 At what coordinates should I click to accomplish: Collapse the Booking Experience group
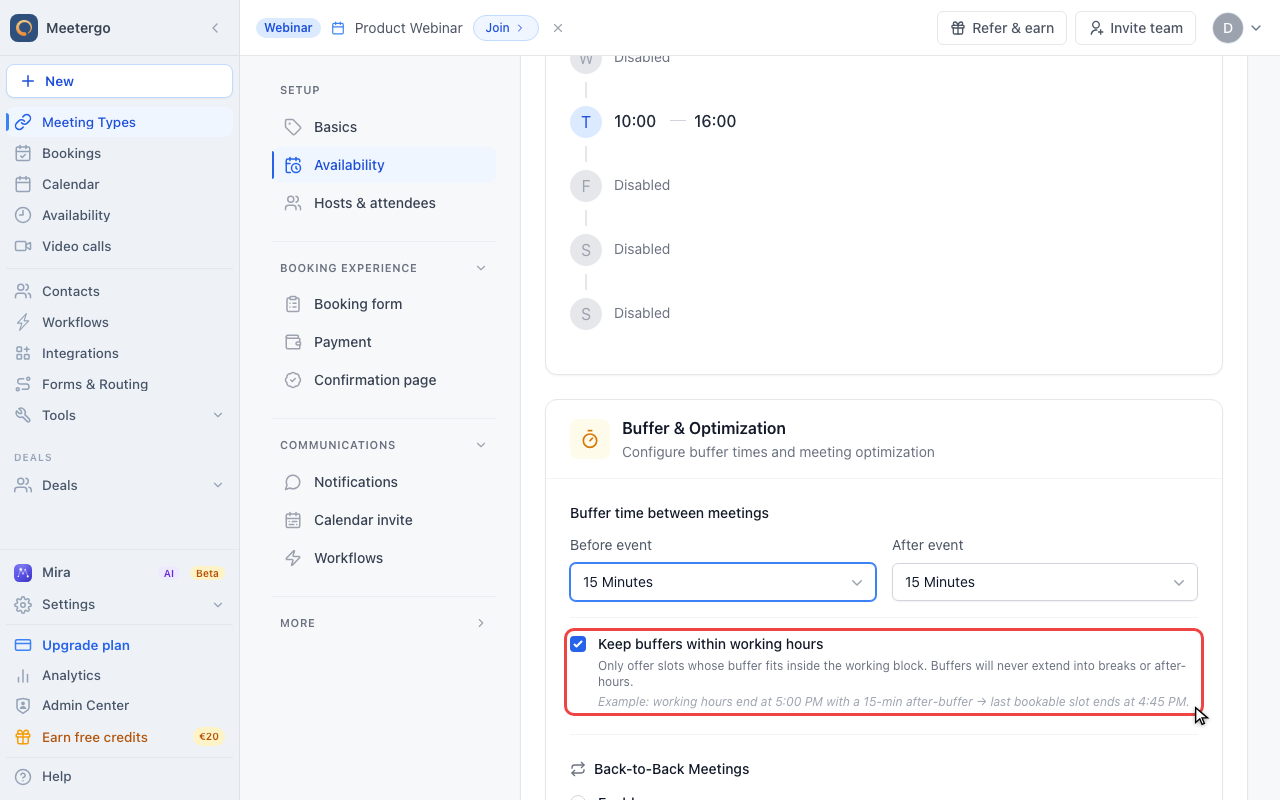point(481,268)
